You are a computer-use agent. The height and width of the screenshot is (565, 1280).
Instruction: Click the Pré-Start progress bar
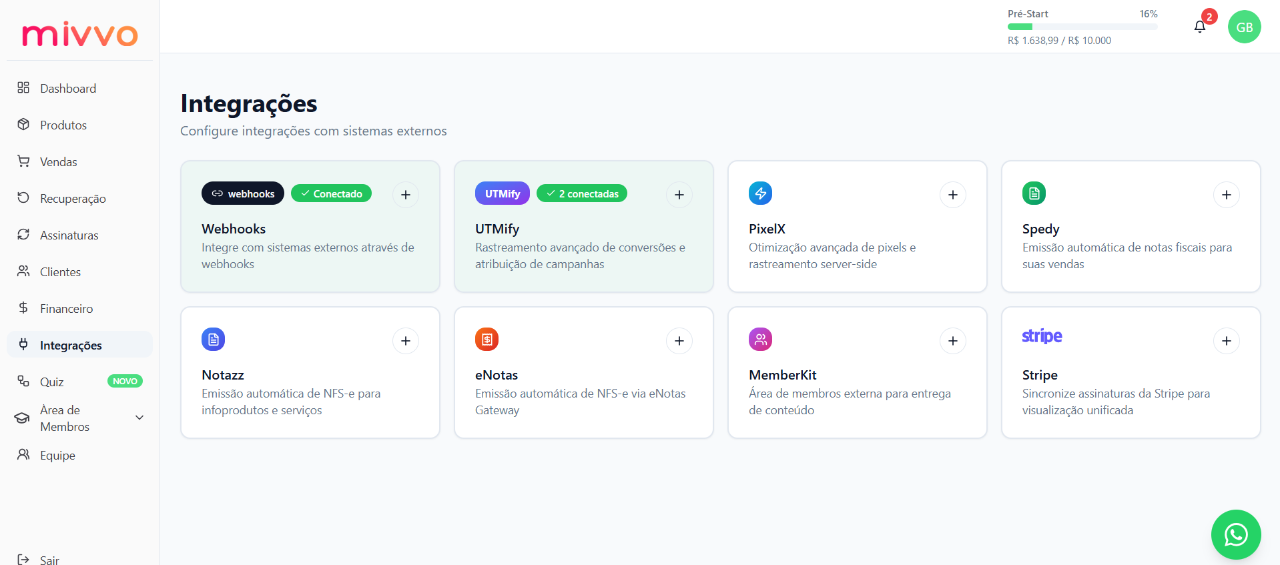point(1082,27)
